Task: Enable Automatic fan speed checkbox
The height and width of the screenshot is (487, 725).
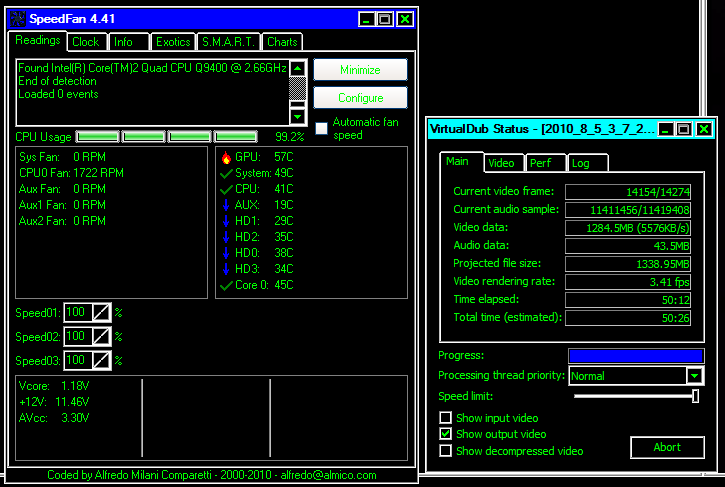Action: pos(321,128)
